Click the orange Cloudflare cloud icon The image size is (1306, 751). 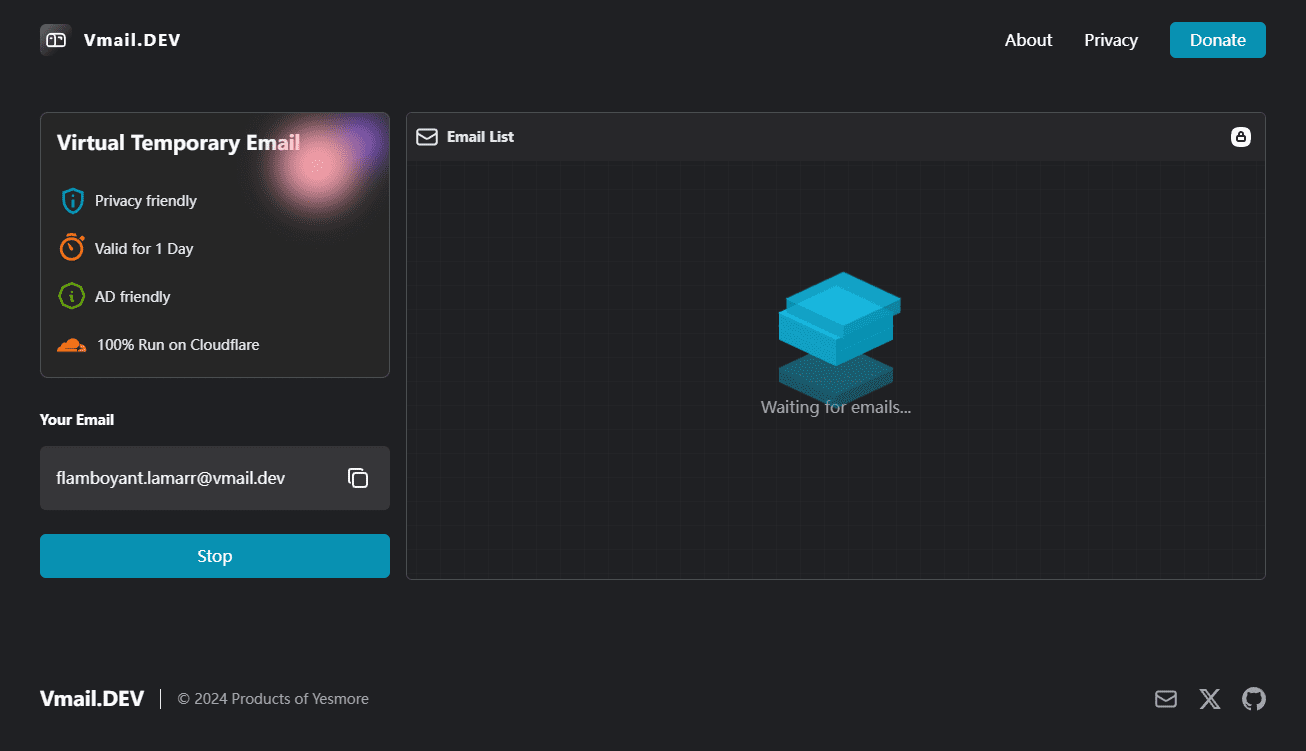coord(71,345)
